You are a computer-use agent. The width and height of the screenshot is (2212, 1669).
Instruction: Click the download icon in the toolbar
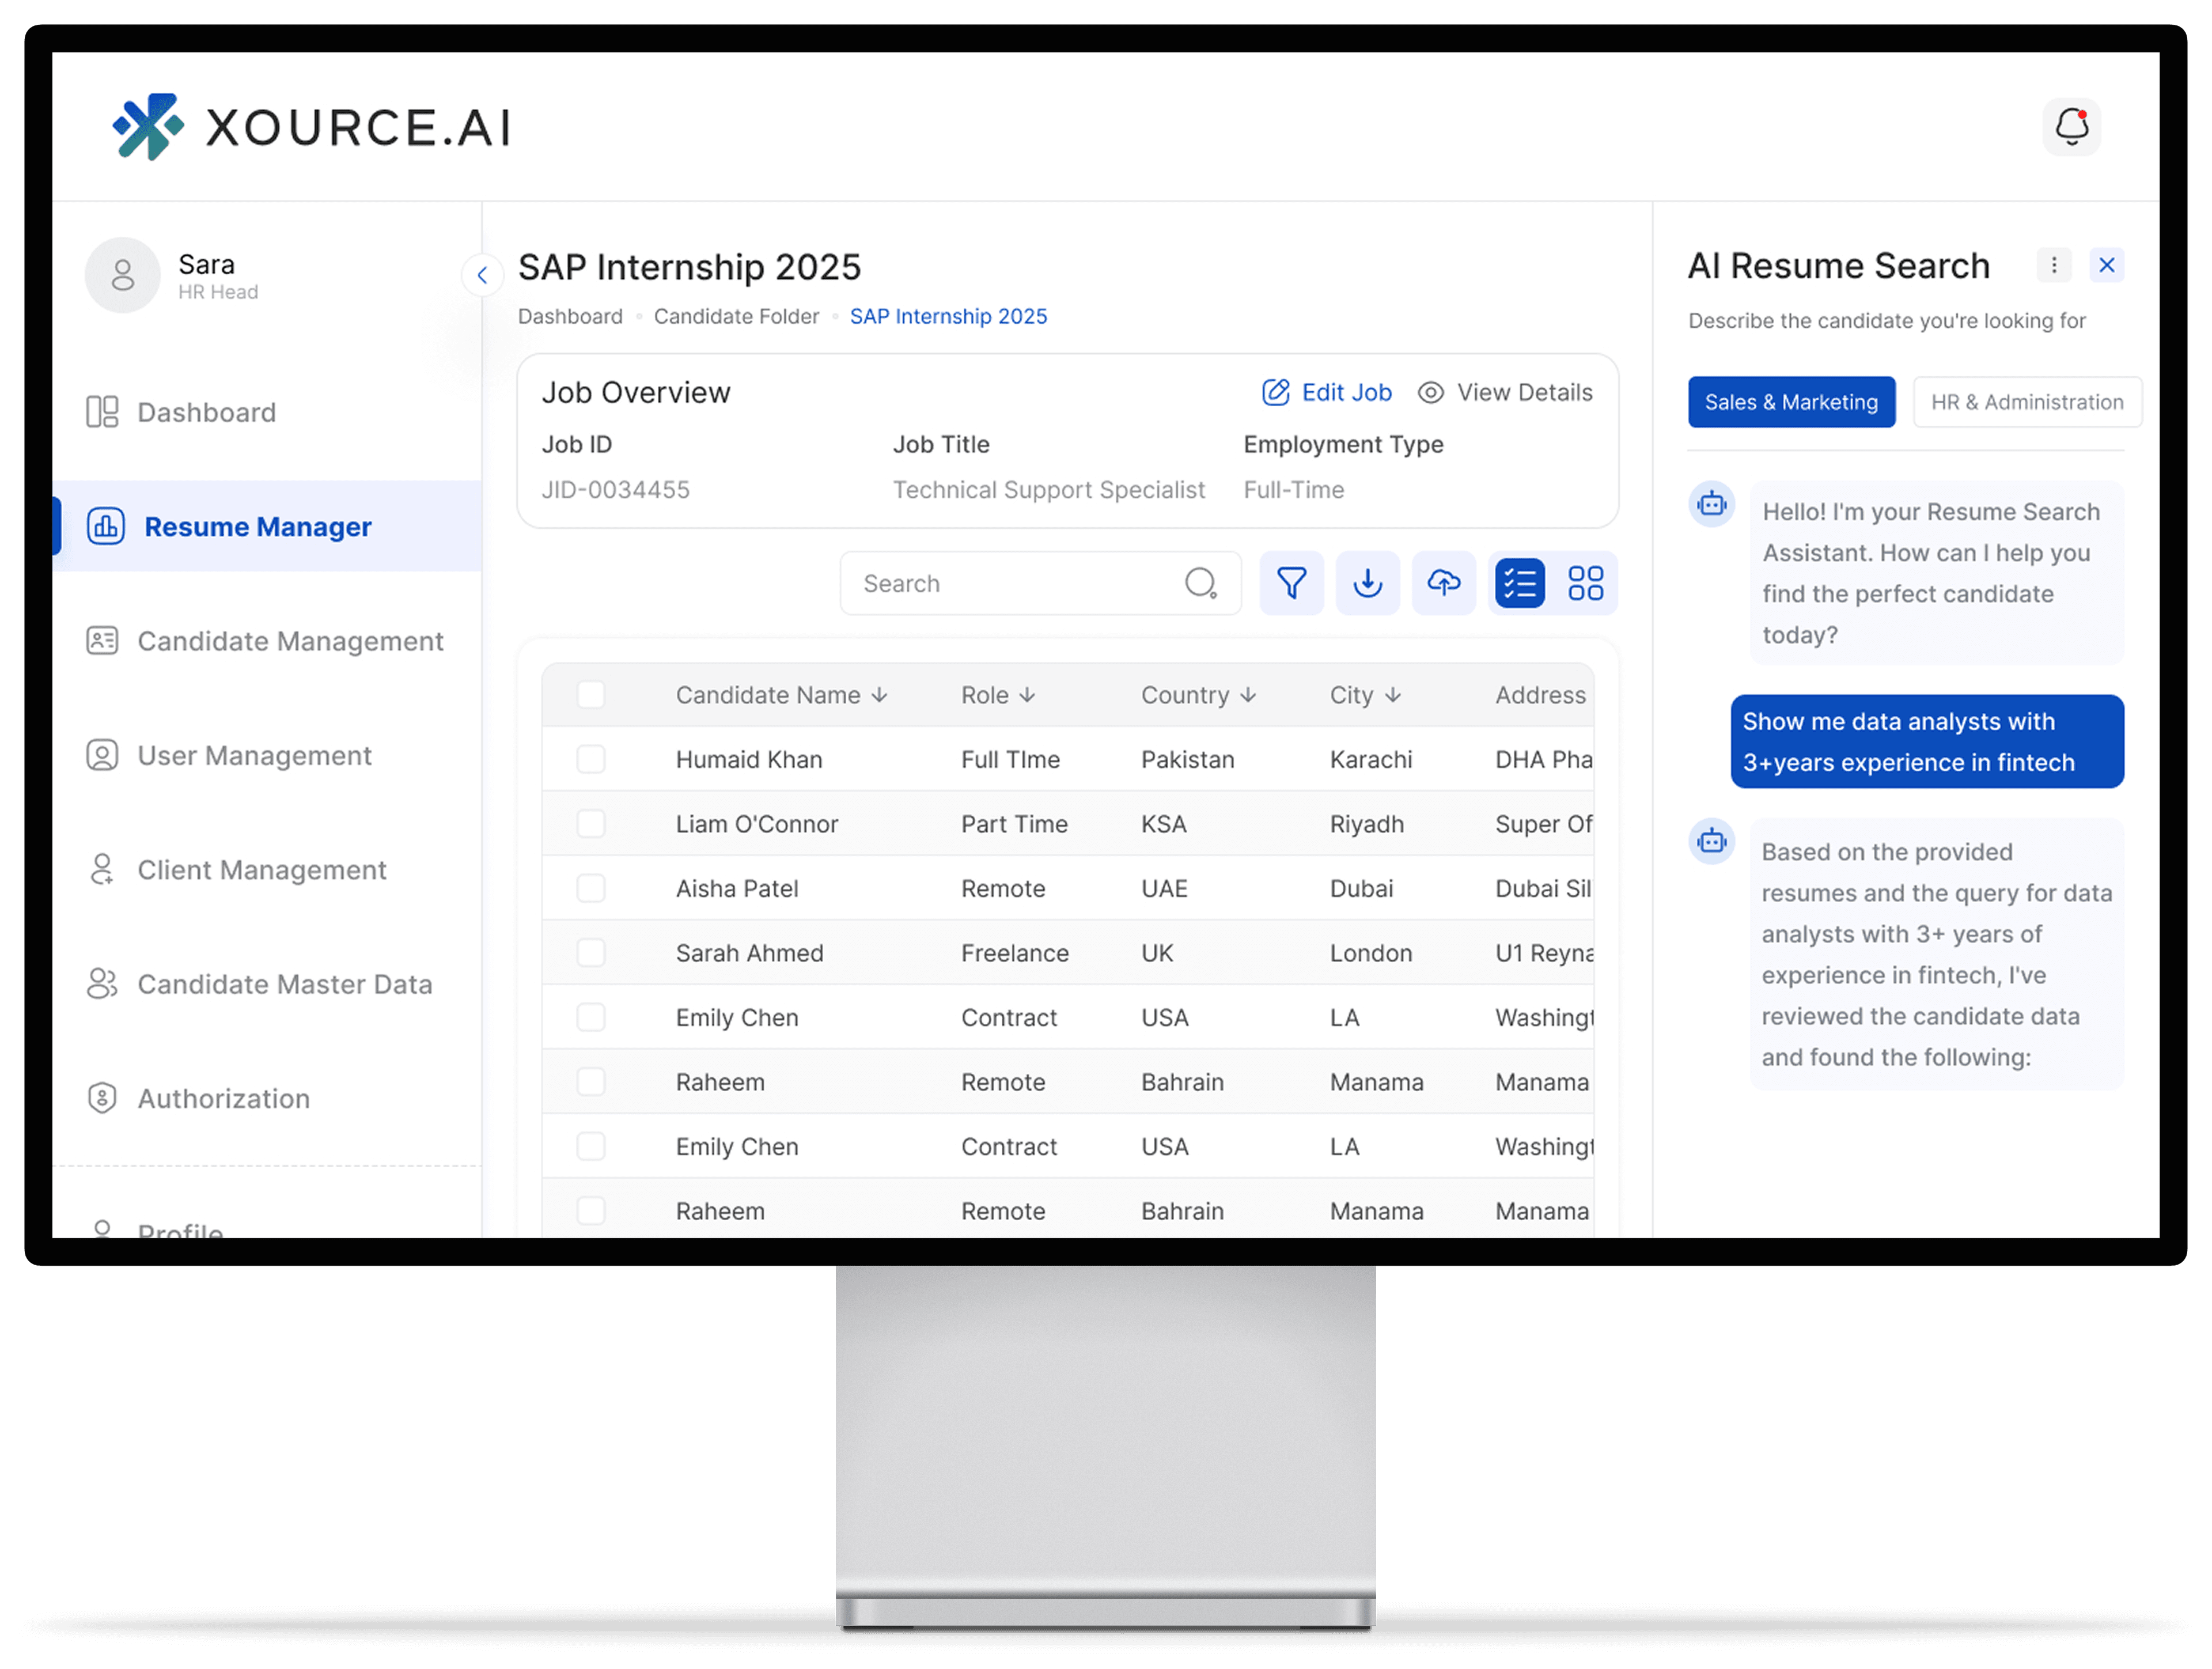(x=1367, y=583)
